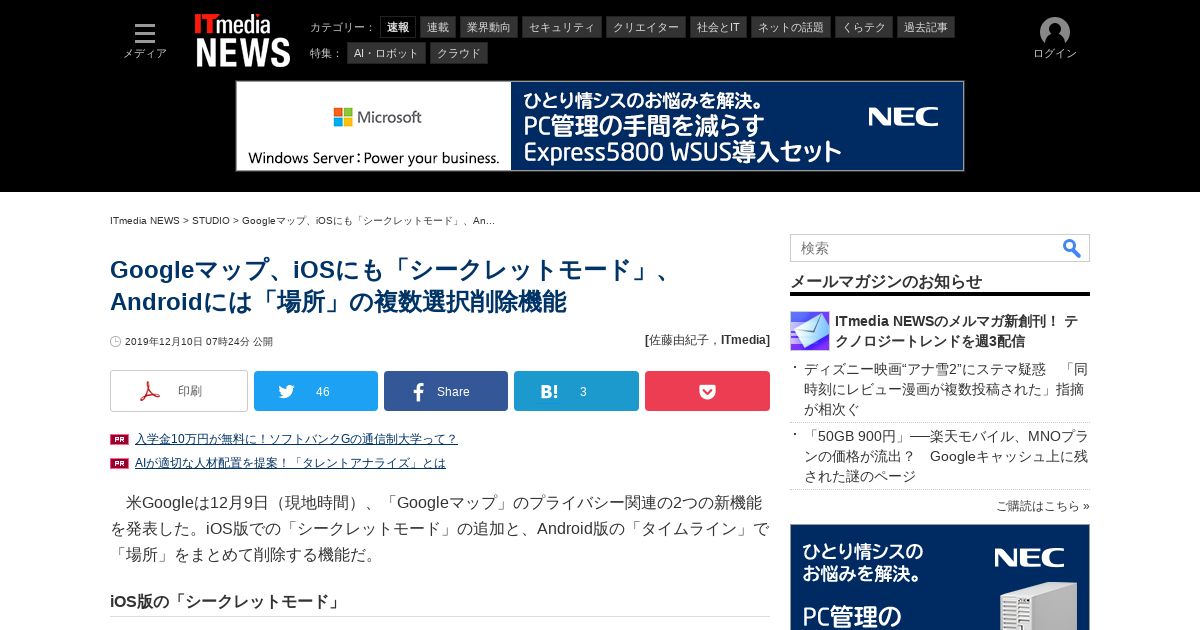Click the Googleマップ breadcrumb current page text
1200x630 pixels.
[x=368, y=220]
